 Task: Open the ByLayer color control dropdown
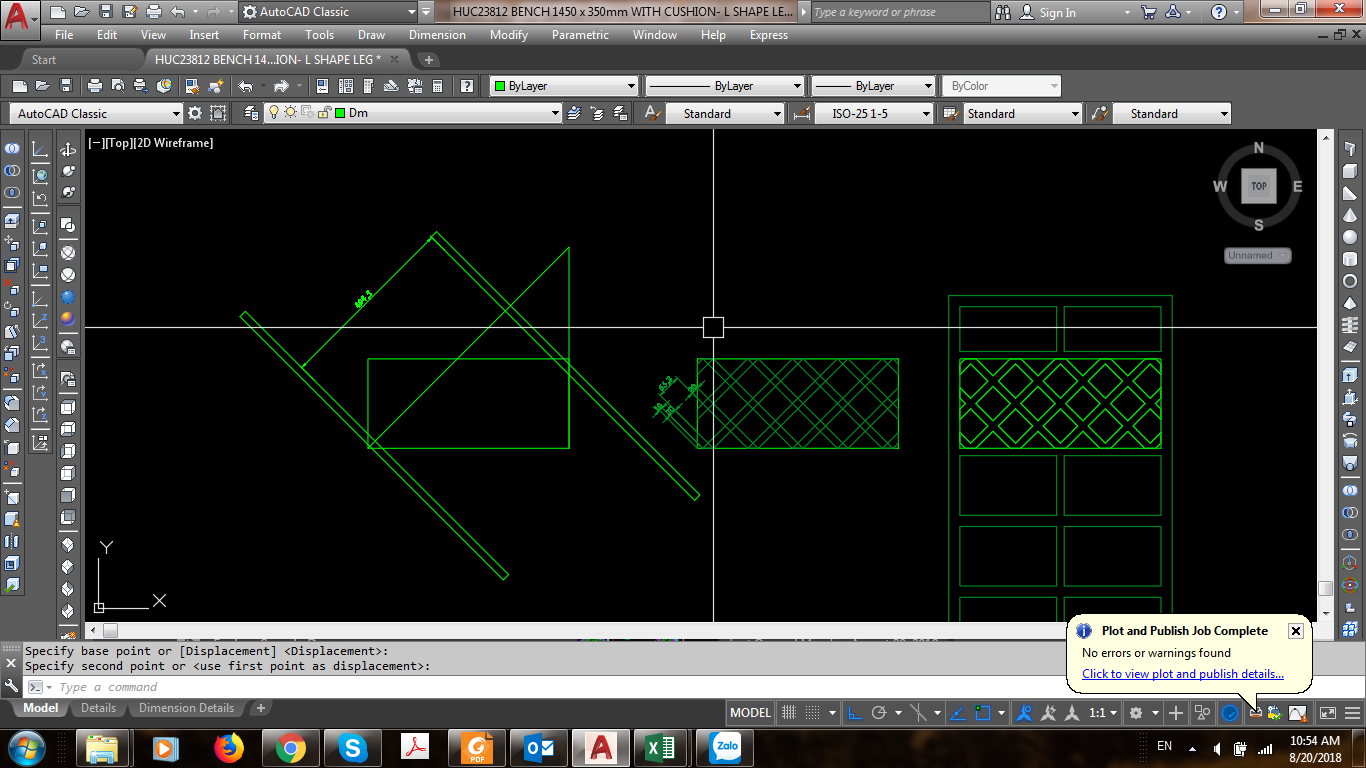click(x=563, y=86)
